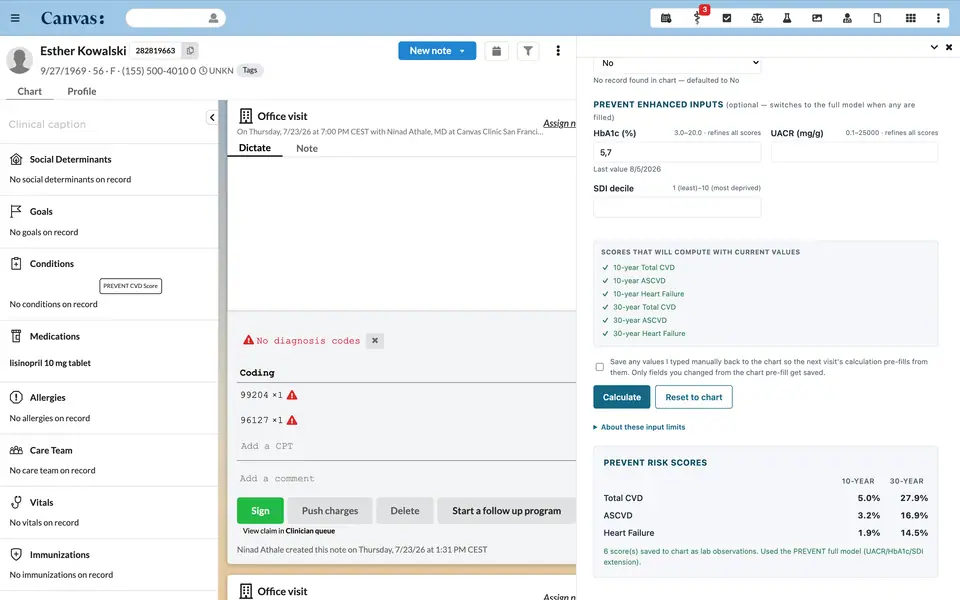Click Start a follow up program
The image size is (960, 600).
pyautogui.click(x=506, y=511)
